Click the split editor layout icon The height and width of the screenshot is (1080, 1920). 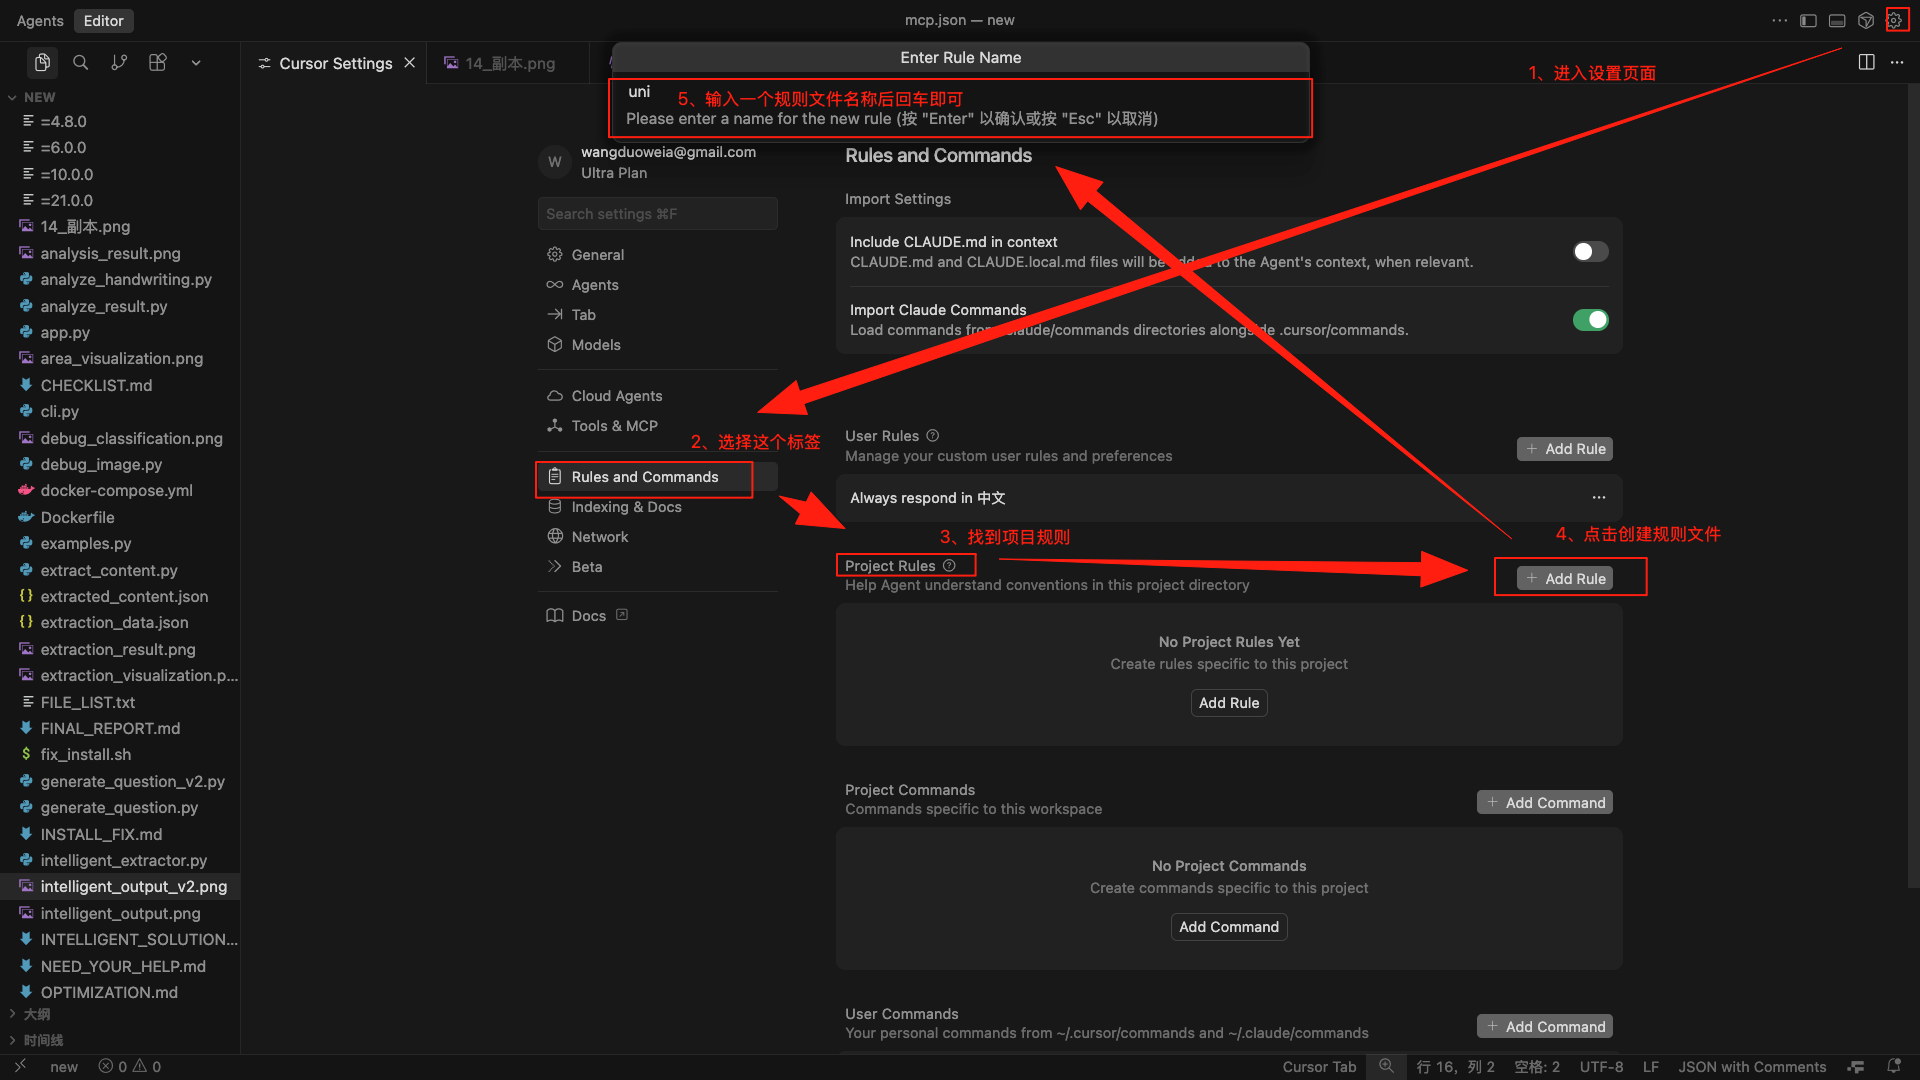1866,62
